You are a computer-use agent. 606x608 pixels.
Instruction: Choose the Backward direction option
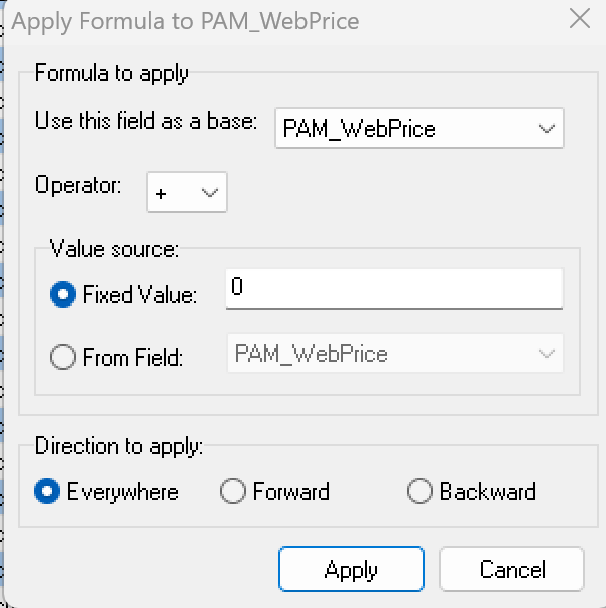coord(420,492)
